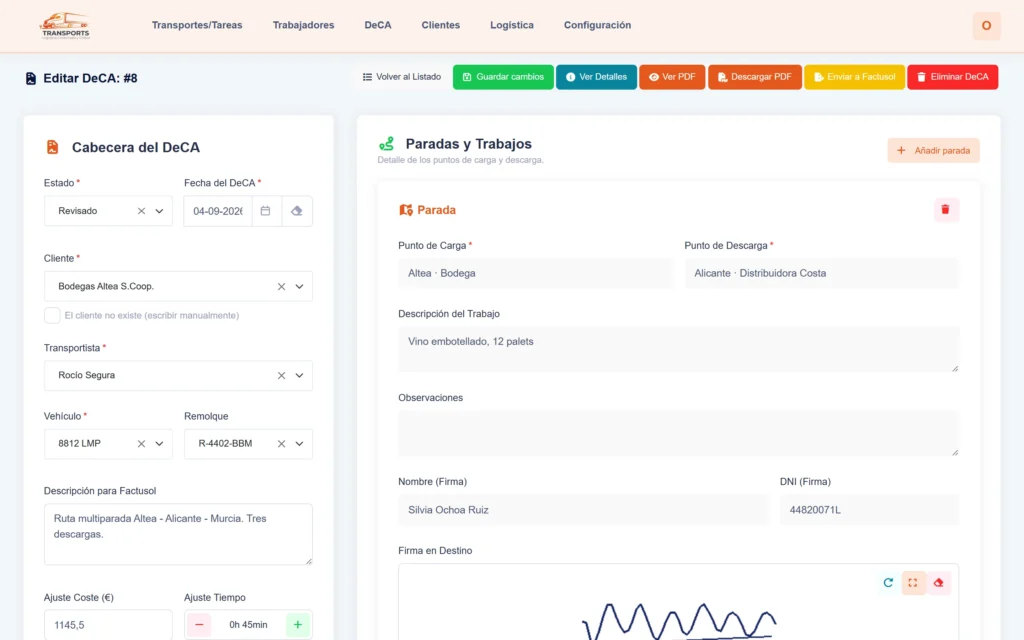The height and width of the screenshot is (640, 1024).
Task: Click the Parada map marker icon
Action: [406, 210]
